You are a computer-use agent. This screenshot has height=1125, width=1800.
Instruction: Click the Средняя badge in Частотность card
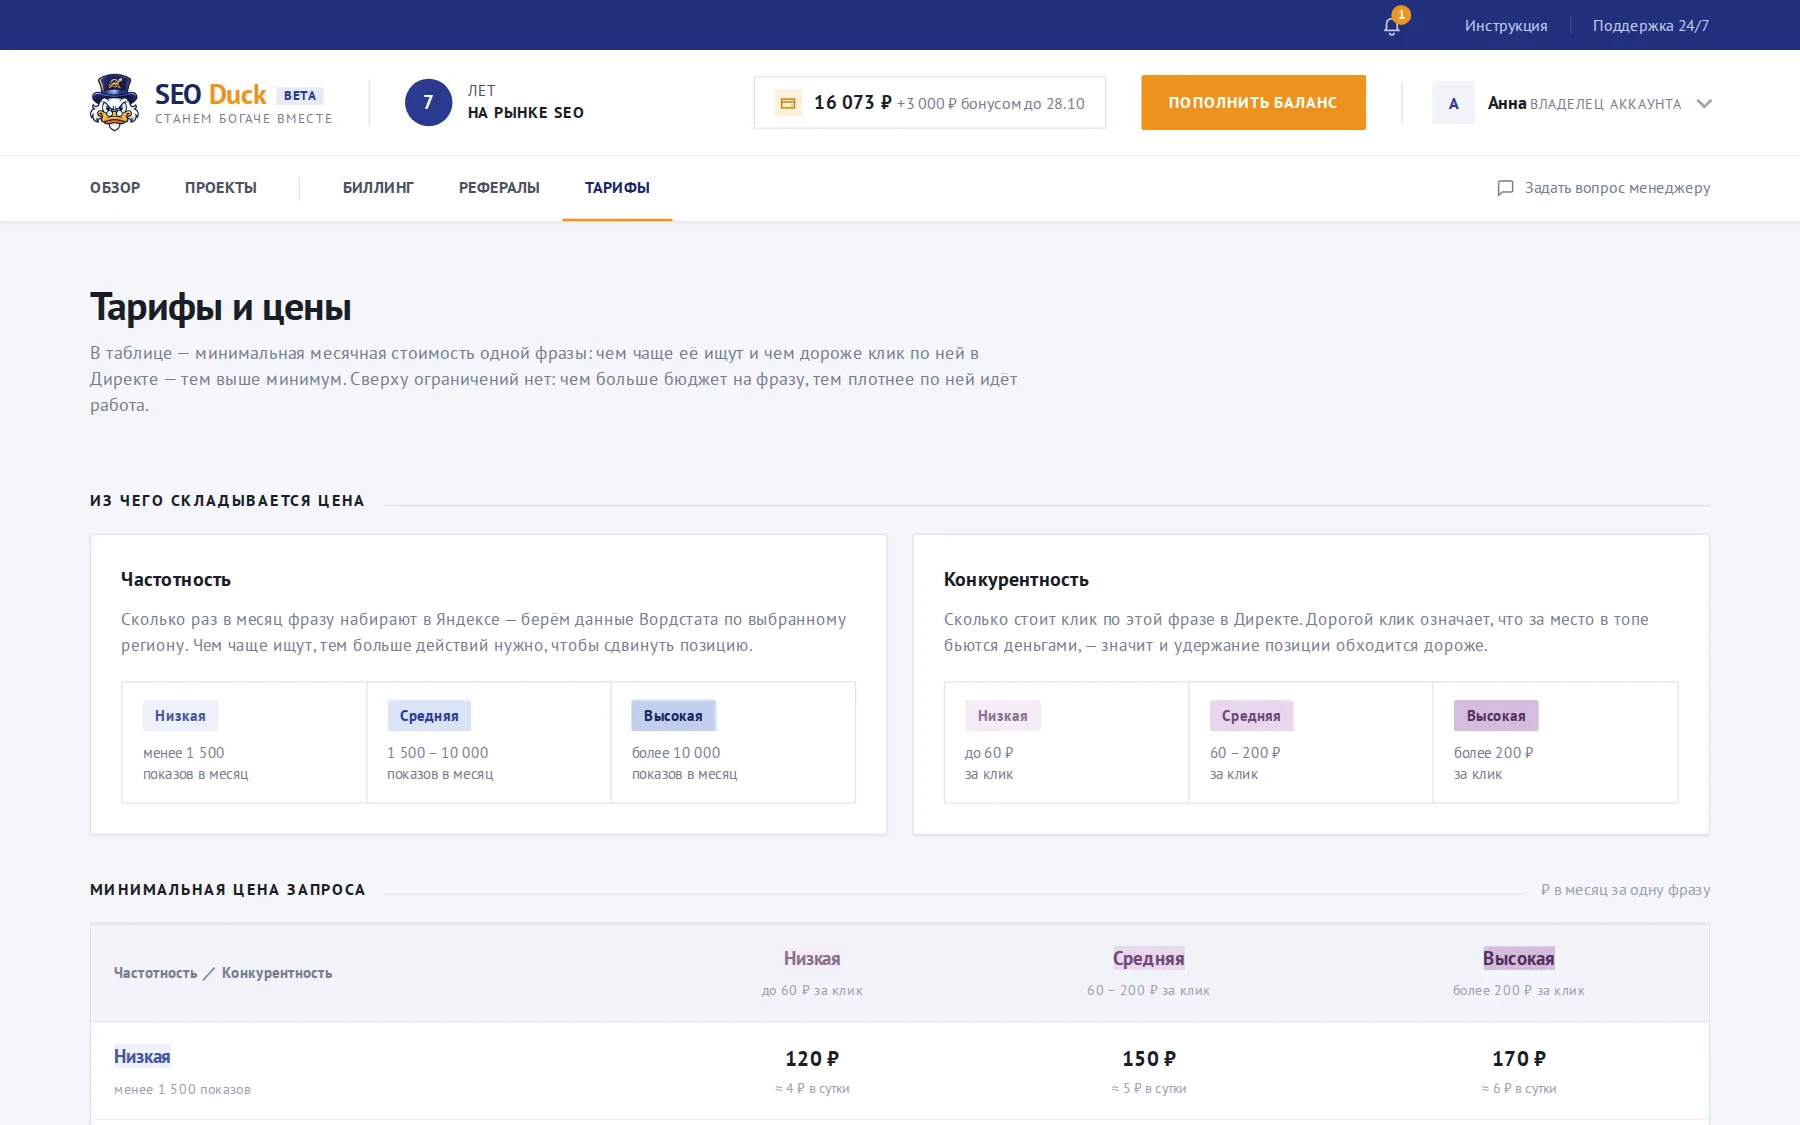pyautogui.click(x=429, y=716)
